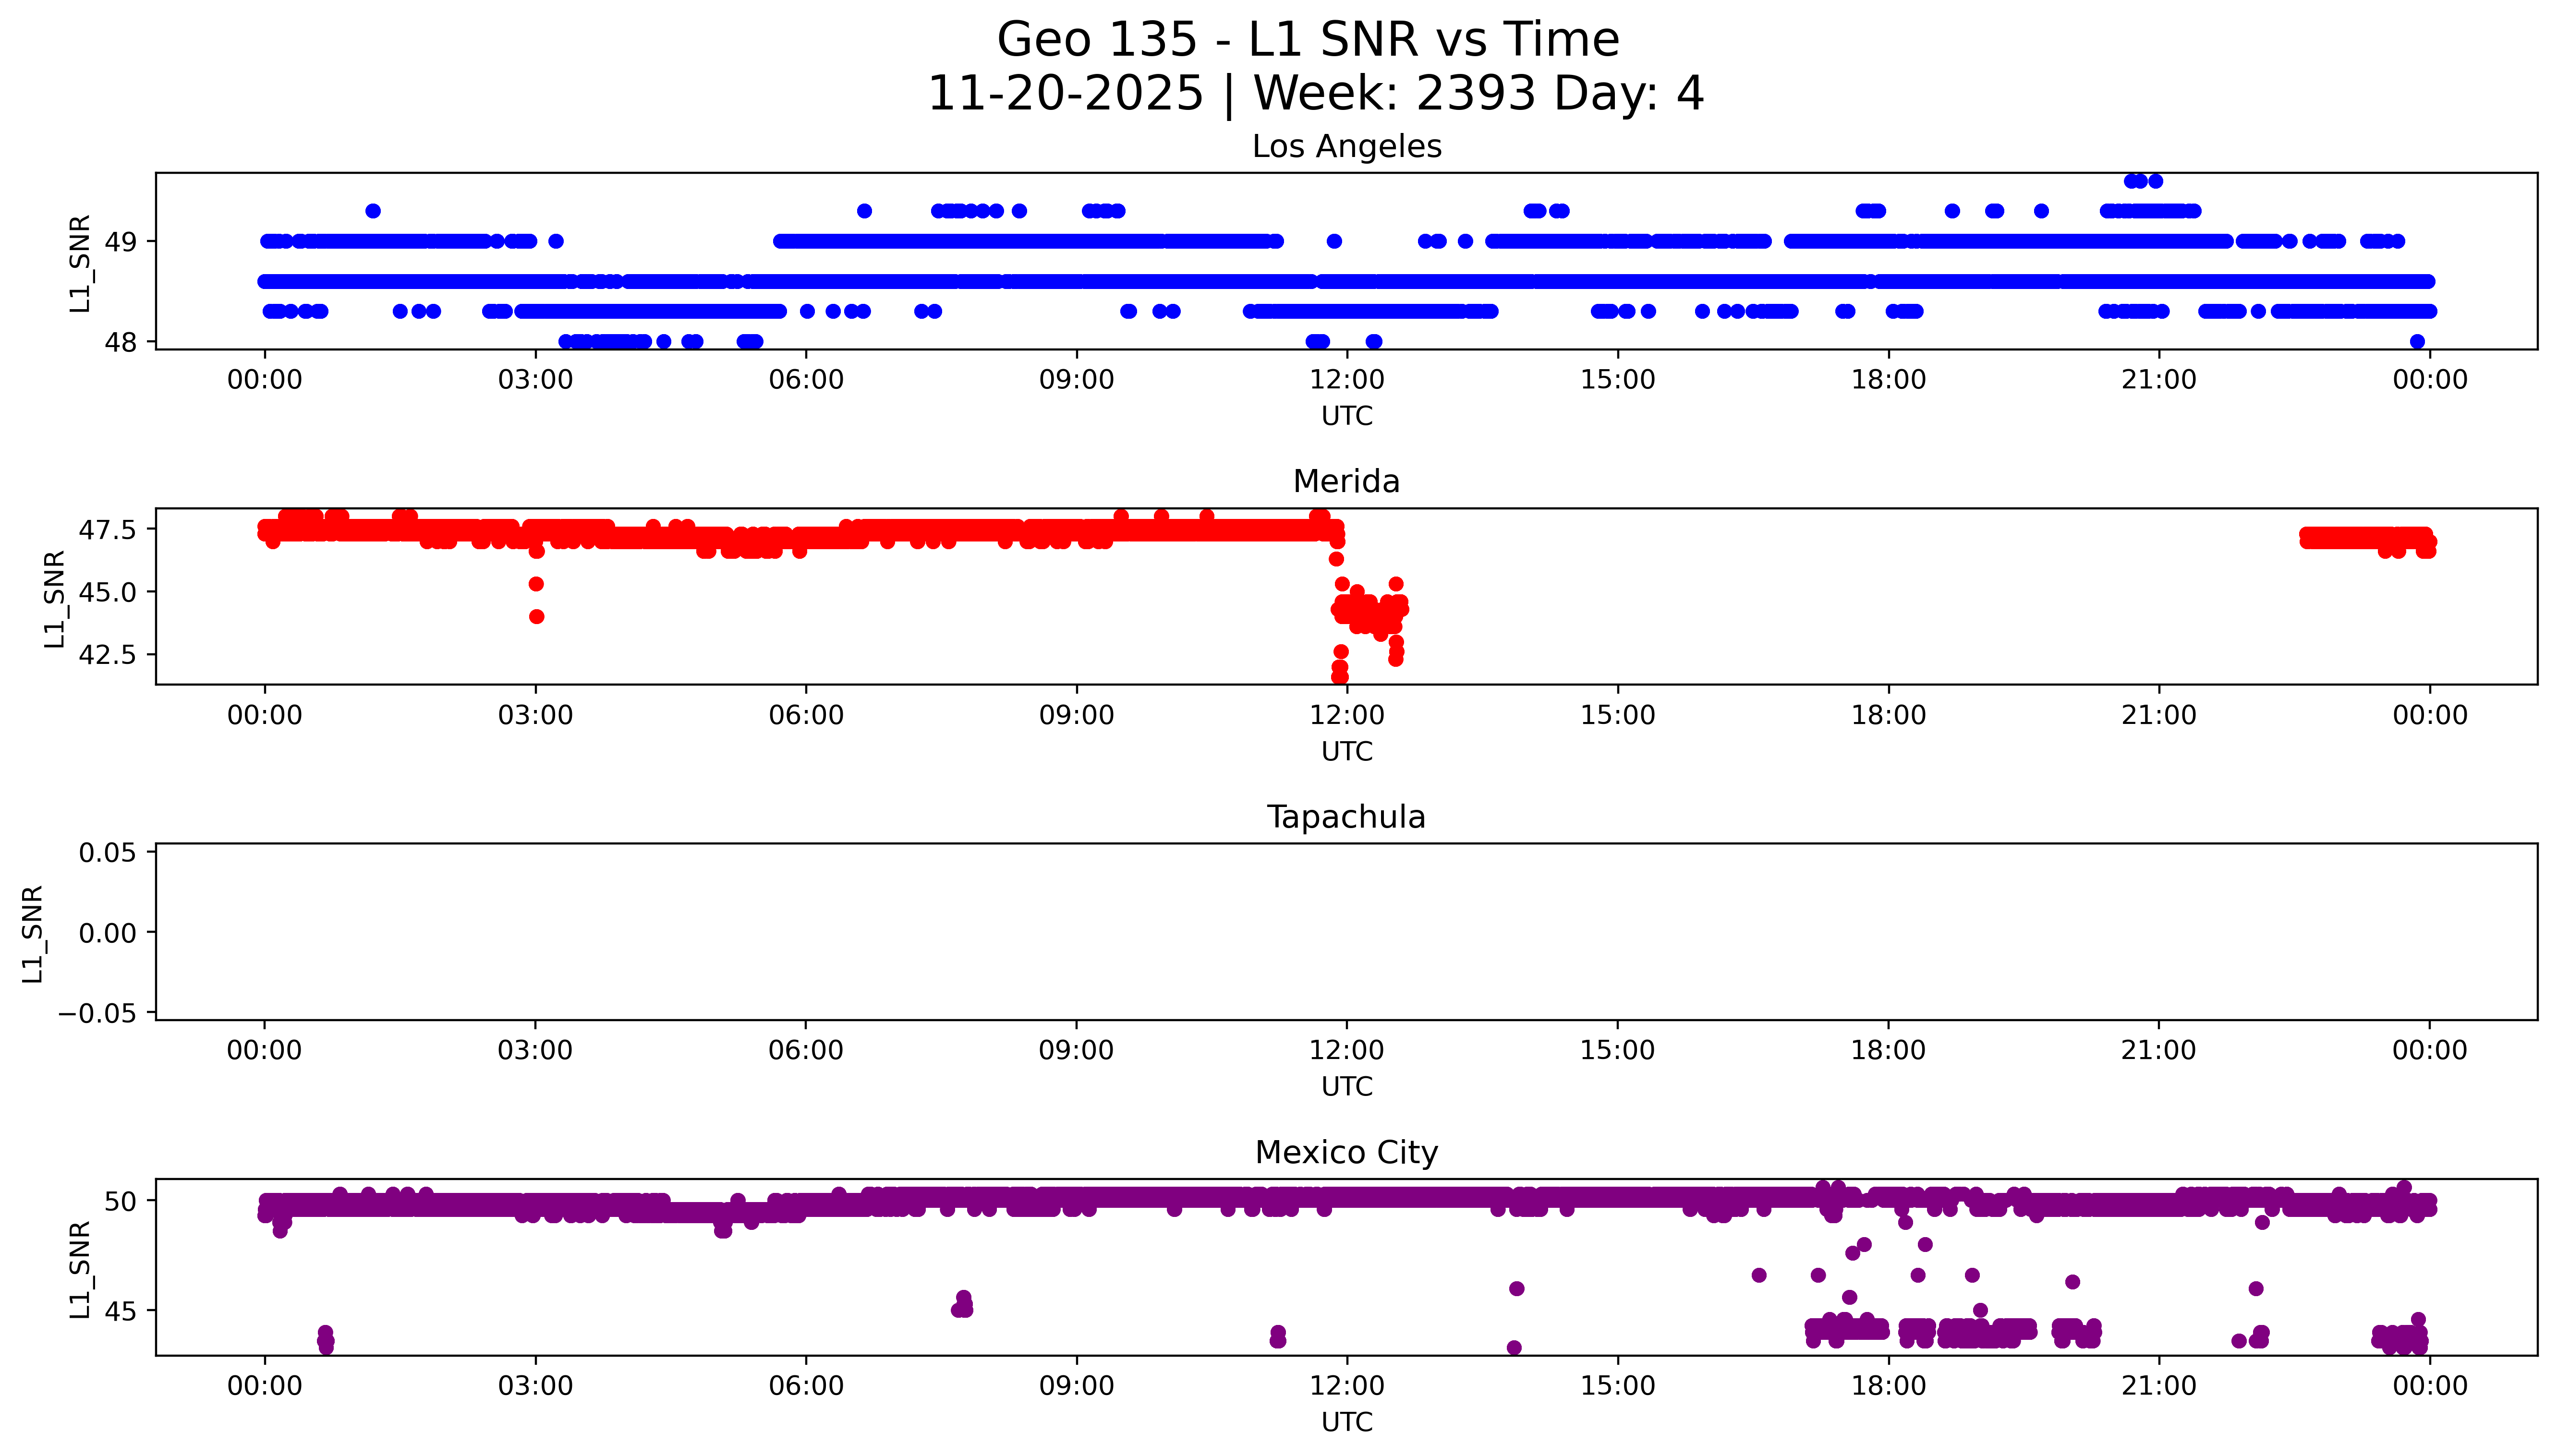Click the purple dot just below 50 near 22:00 in the Mexico City plot
Image resolution: width=2557 pixels, height=1456 pixels.
(x=2262, y=1222)
